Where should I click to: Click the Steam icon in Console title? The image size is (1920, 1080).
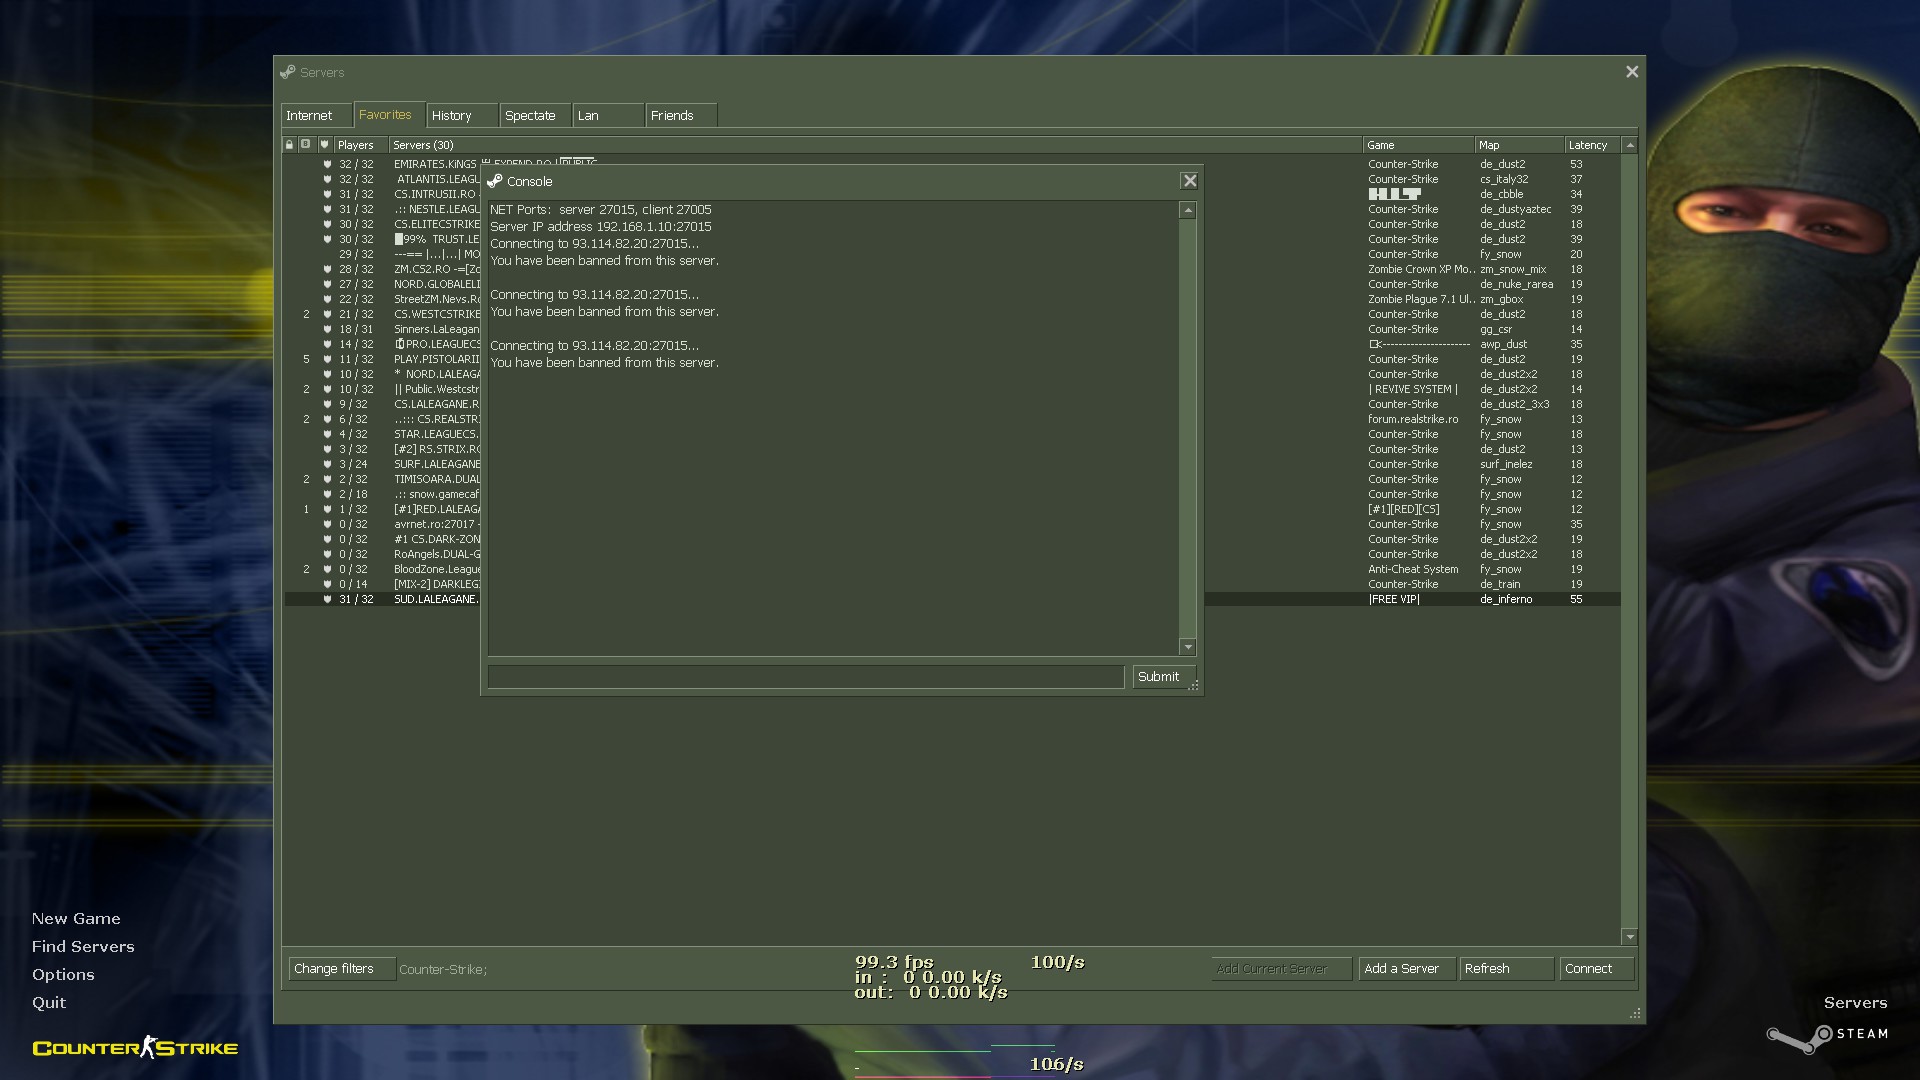click(x=495, y=181)
